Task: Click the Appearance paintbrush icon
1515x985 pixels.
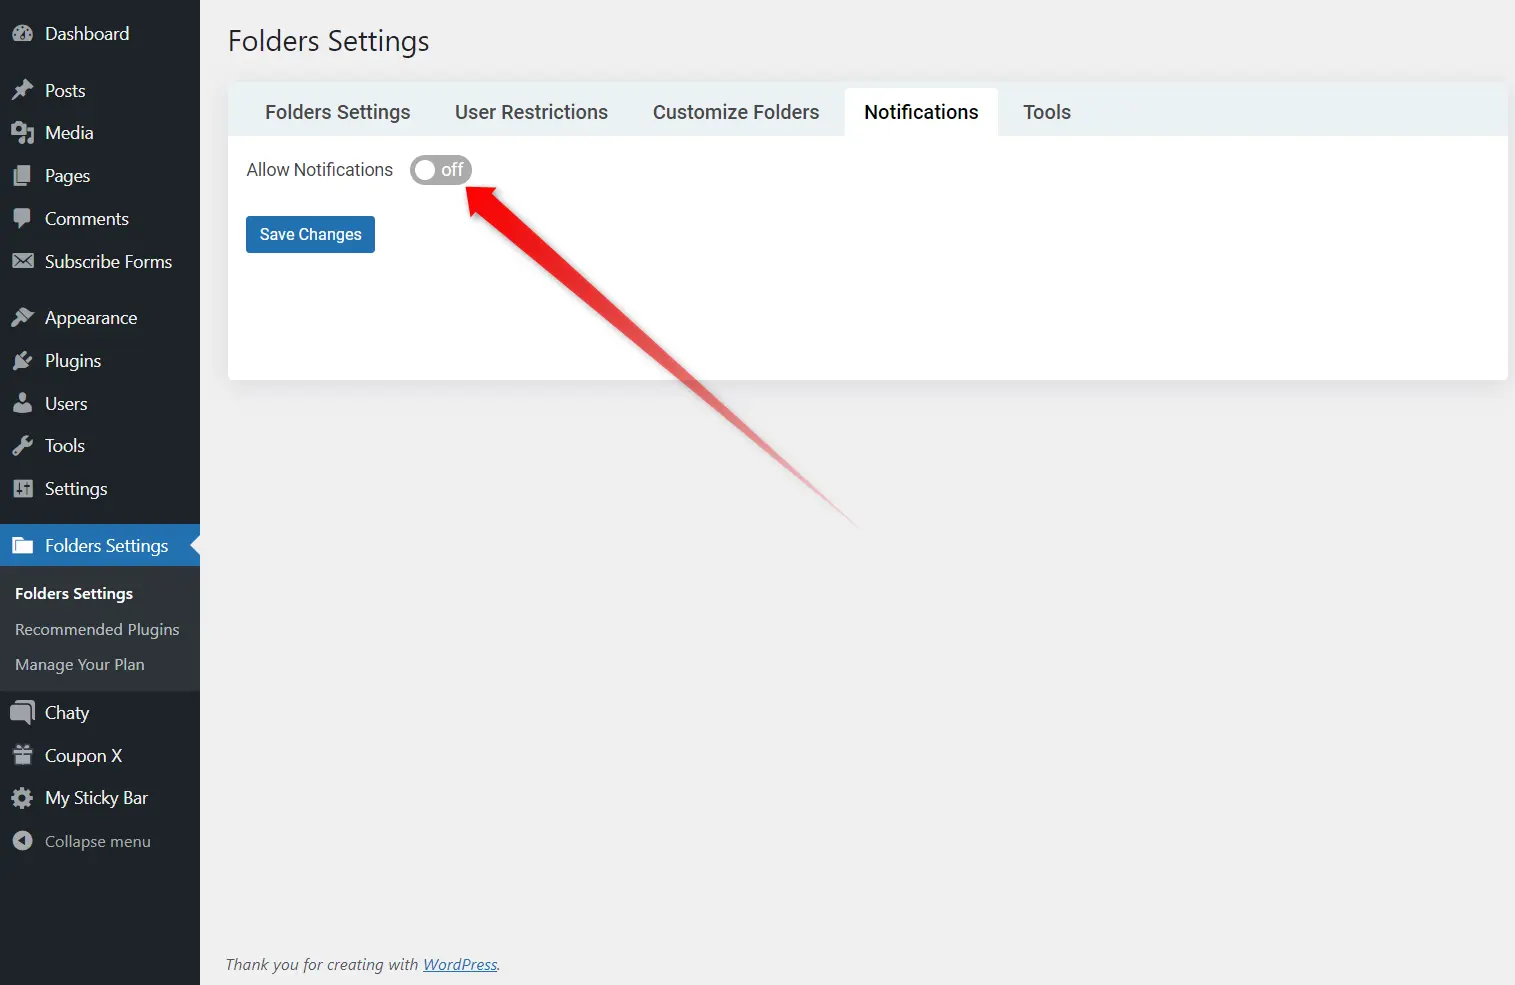Action: pyautogui.click(x=22, y=318)
